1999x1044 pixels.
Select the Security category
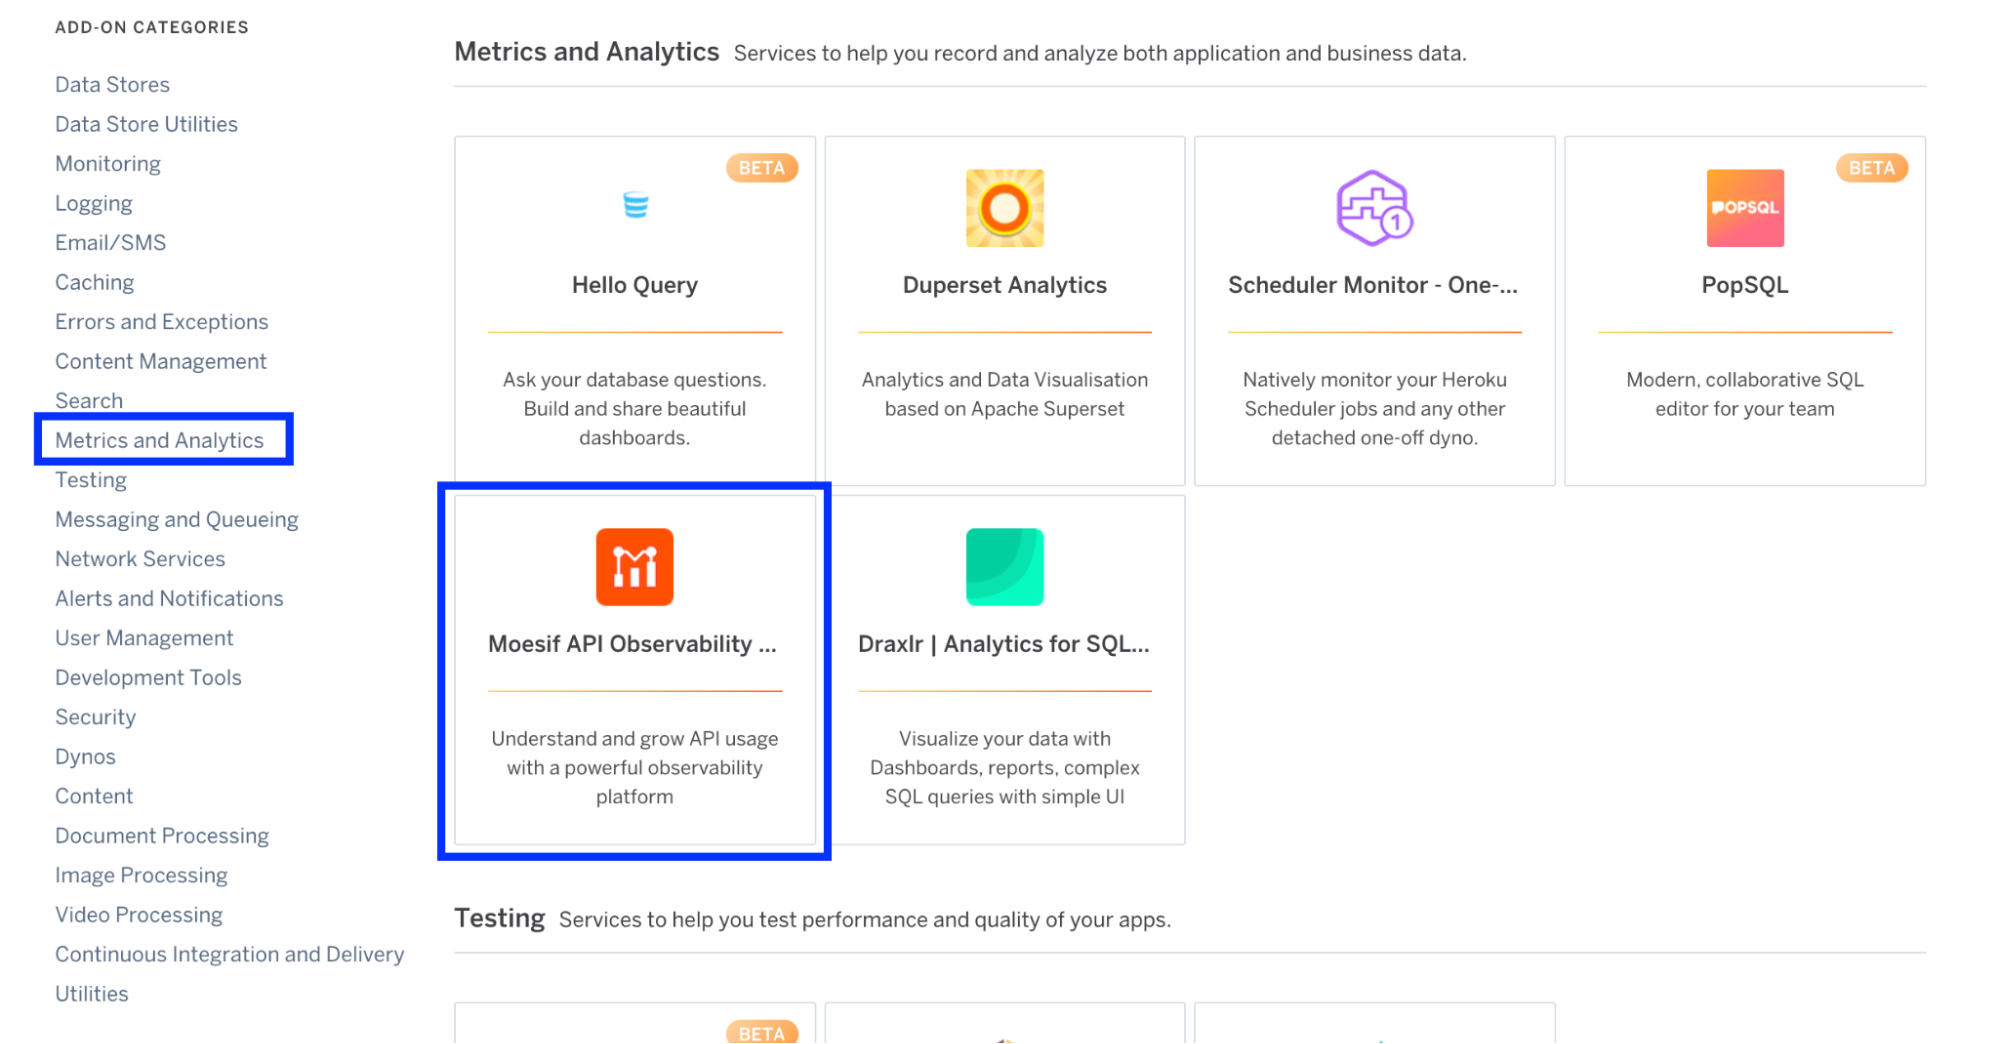(95, 716)
